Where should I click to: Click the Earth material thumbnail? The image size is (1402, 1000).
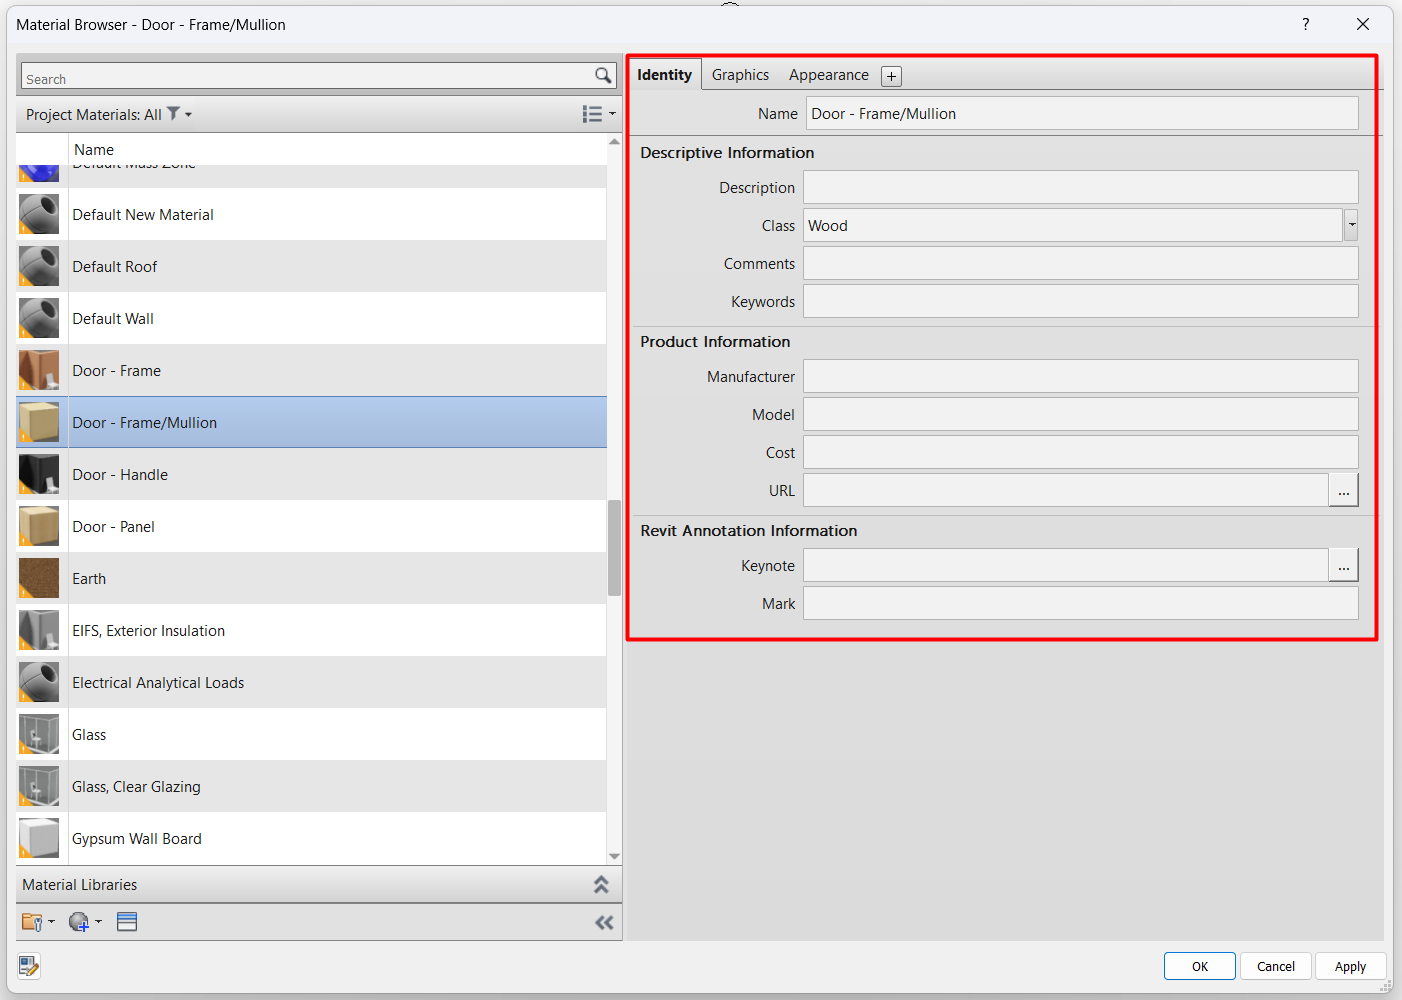click(39, 578)
